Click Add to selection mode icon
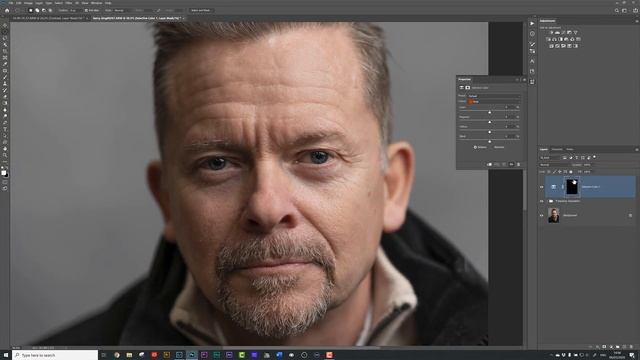 (x=37, y=10)
